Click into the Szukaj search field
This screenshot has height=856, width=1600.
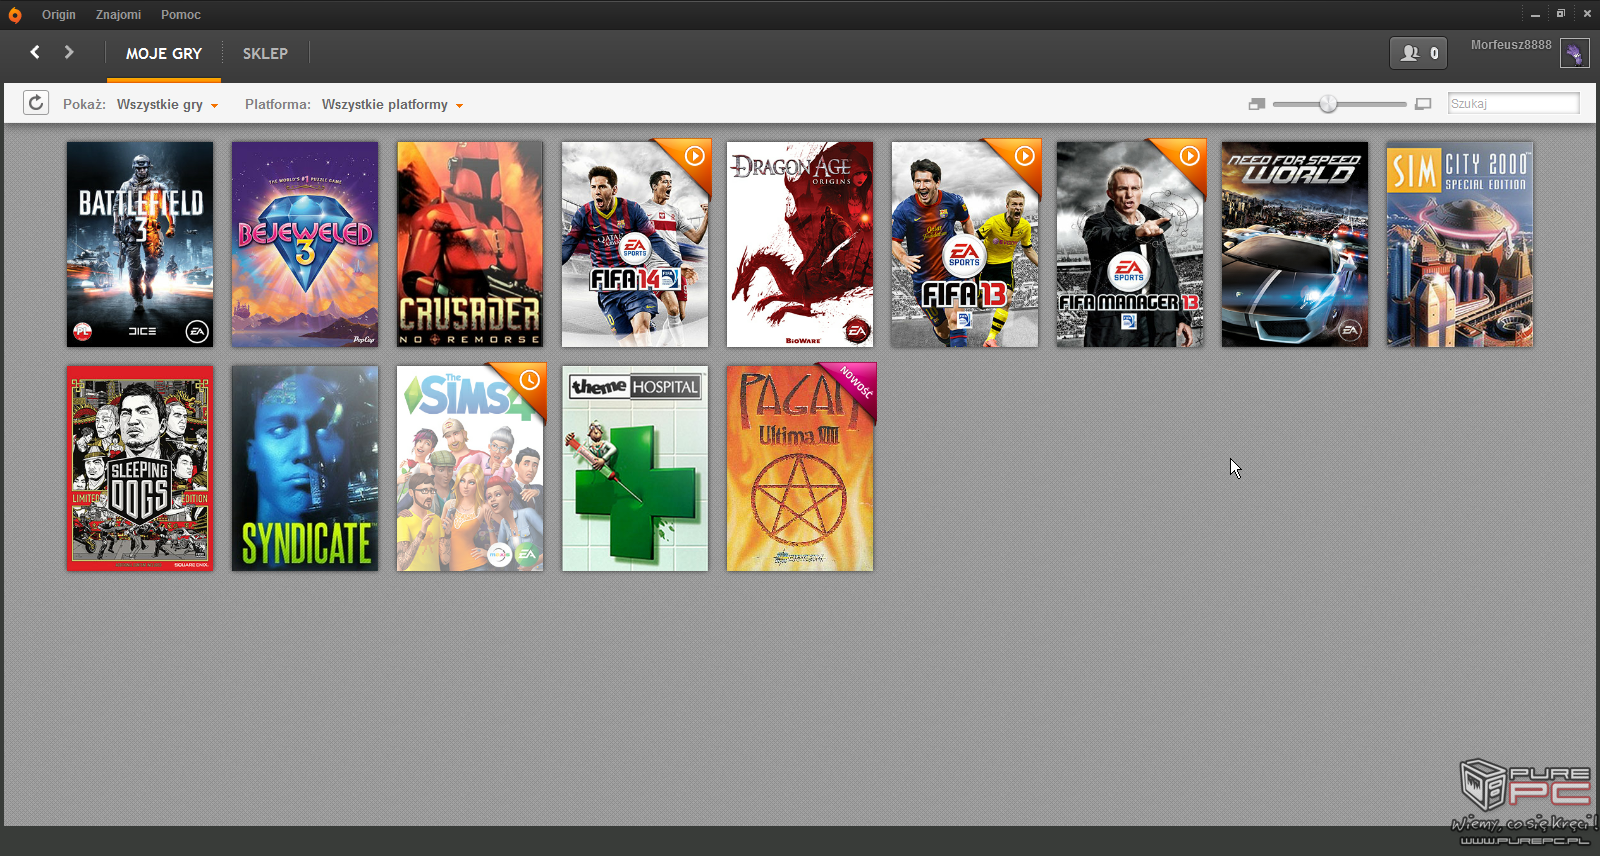coord(1514,104)
